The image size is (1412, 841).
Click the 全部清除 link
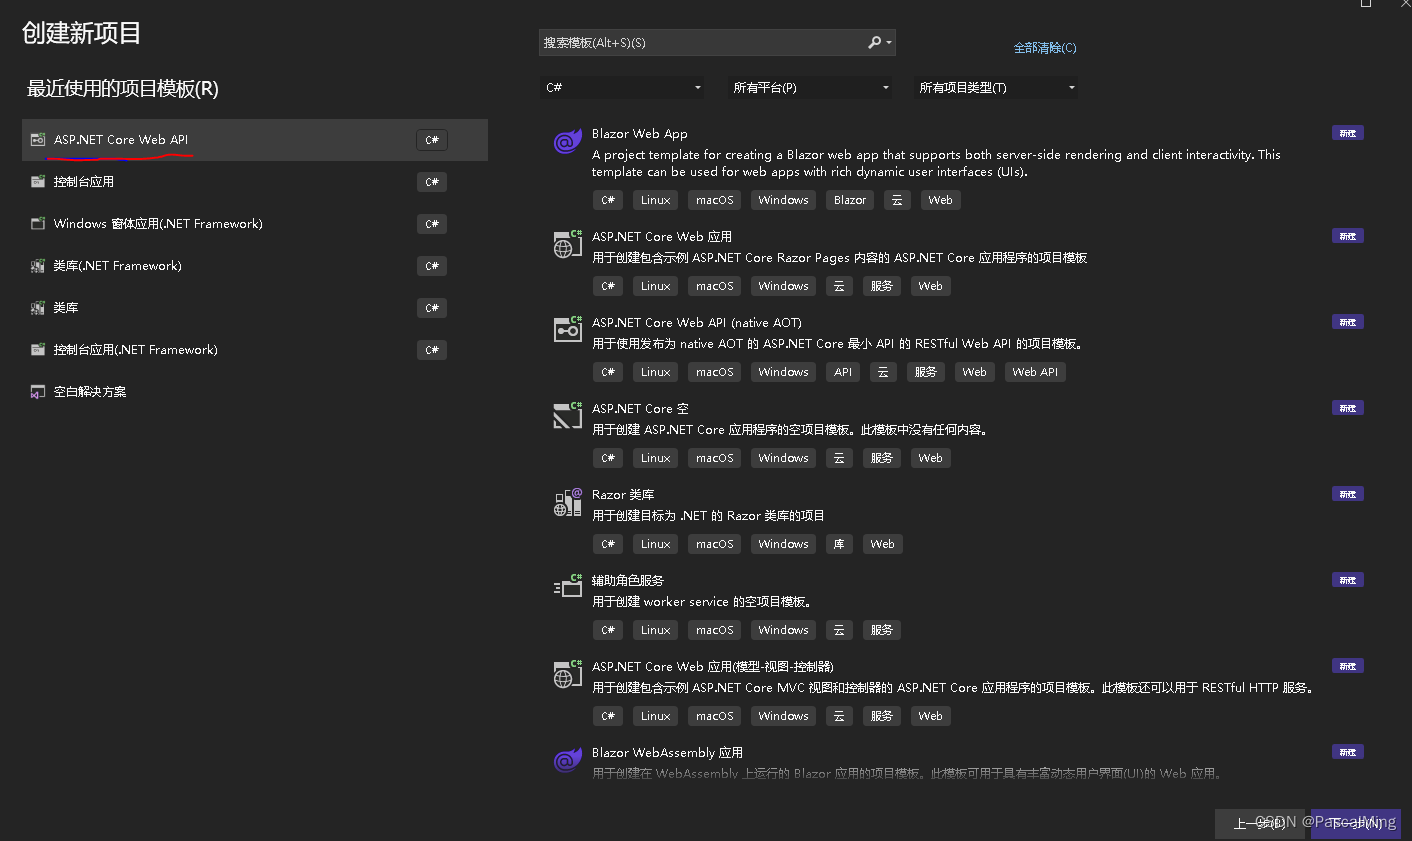click(x=1045, y=48)
